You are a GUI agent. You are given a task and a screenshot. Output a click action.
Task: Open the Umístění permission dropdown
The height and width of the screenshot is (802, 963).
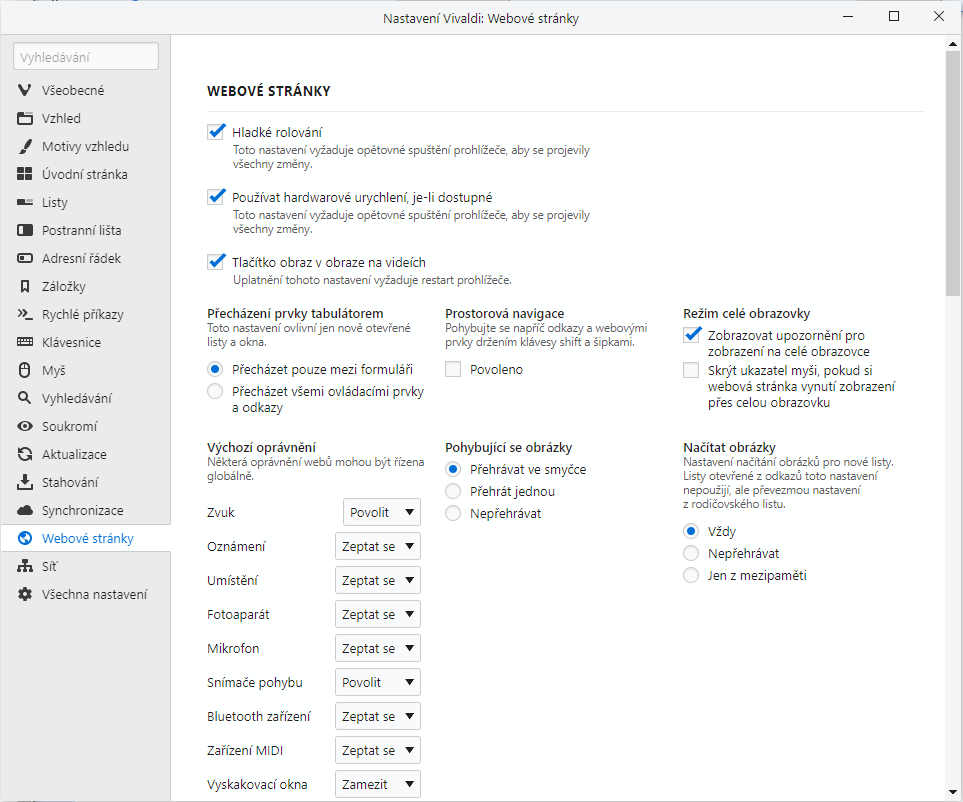point(378,580)
